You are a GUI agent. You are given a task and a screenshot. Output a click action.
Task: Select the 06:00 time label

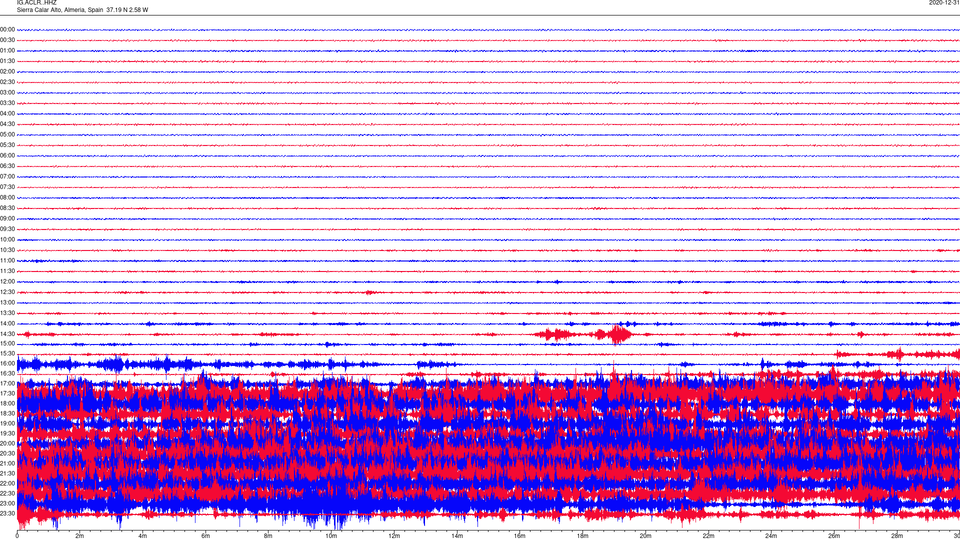coord(7,156)
